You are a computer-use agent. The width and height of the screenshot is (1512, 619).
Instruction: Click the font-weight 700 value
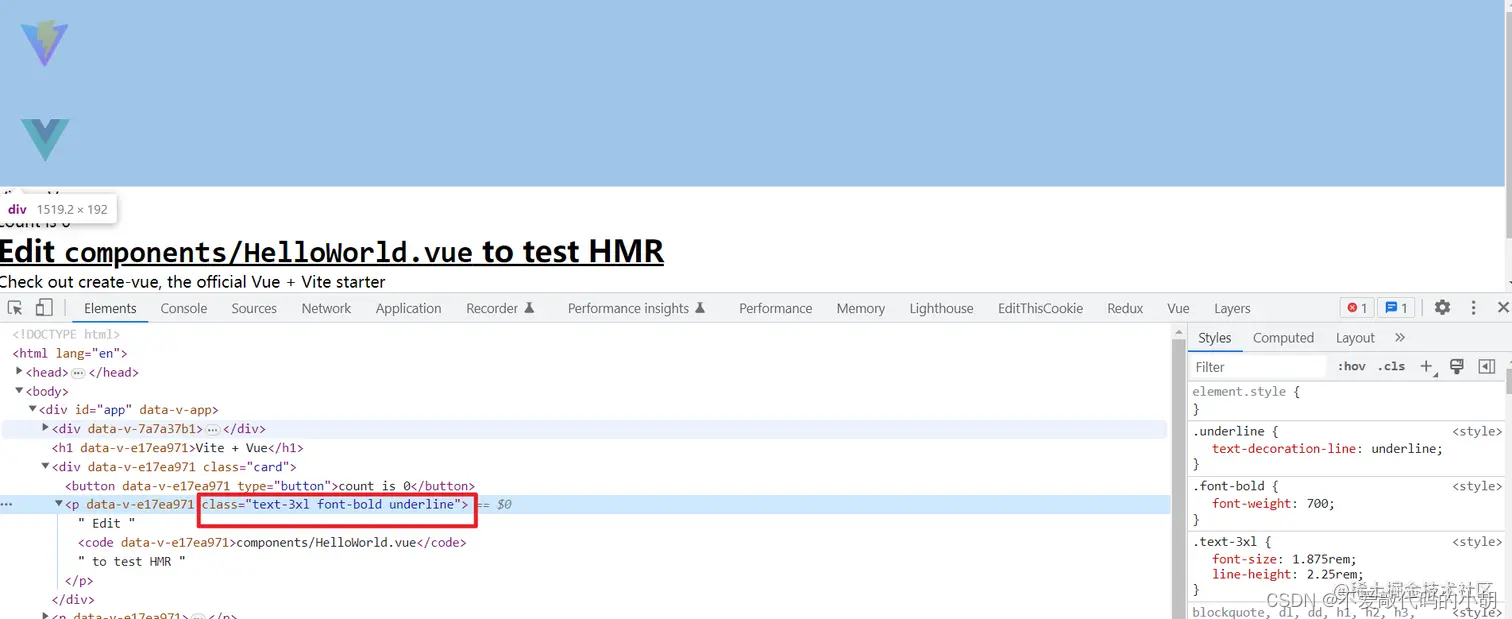pyautogui.click(x=1319, y=504)
